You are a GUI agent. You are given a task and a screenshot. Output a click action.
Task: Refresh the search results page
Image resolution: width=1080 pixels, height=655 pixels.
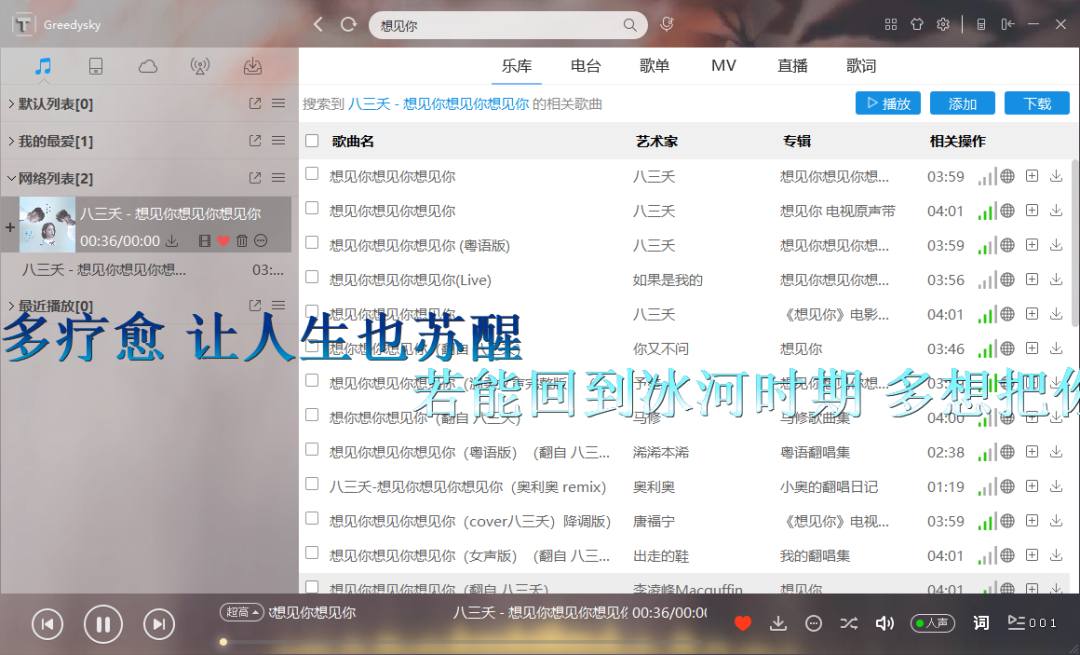pyautogui.click(x=349, y=25)
